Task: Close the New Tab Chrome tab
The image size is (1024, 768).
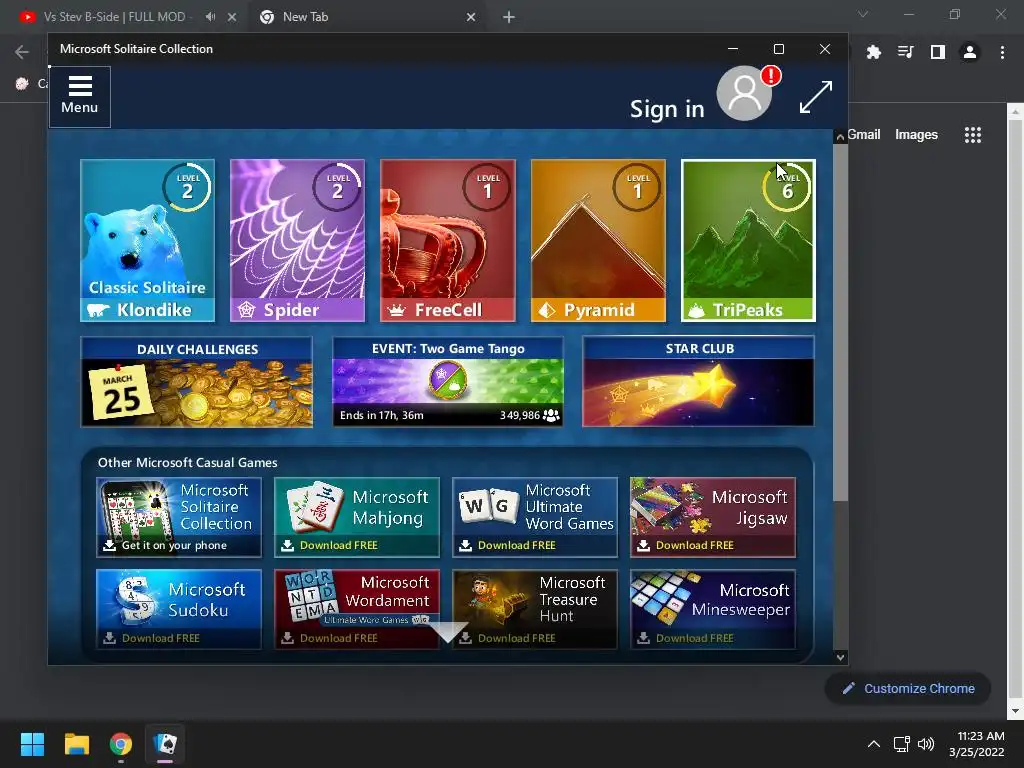Action: click(x=471, y=18)
